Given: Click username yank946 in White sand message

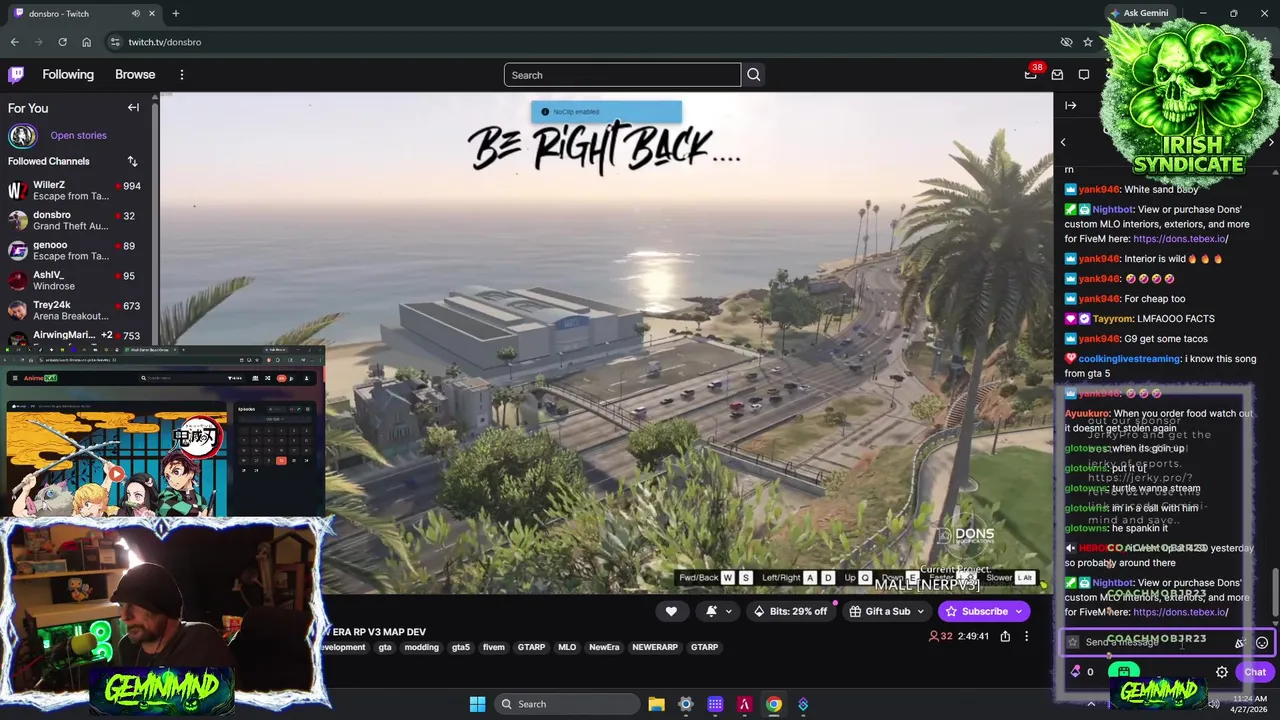Looking at the screenshot, I should [x=1098, y=189].
